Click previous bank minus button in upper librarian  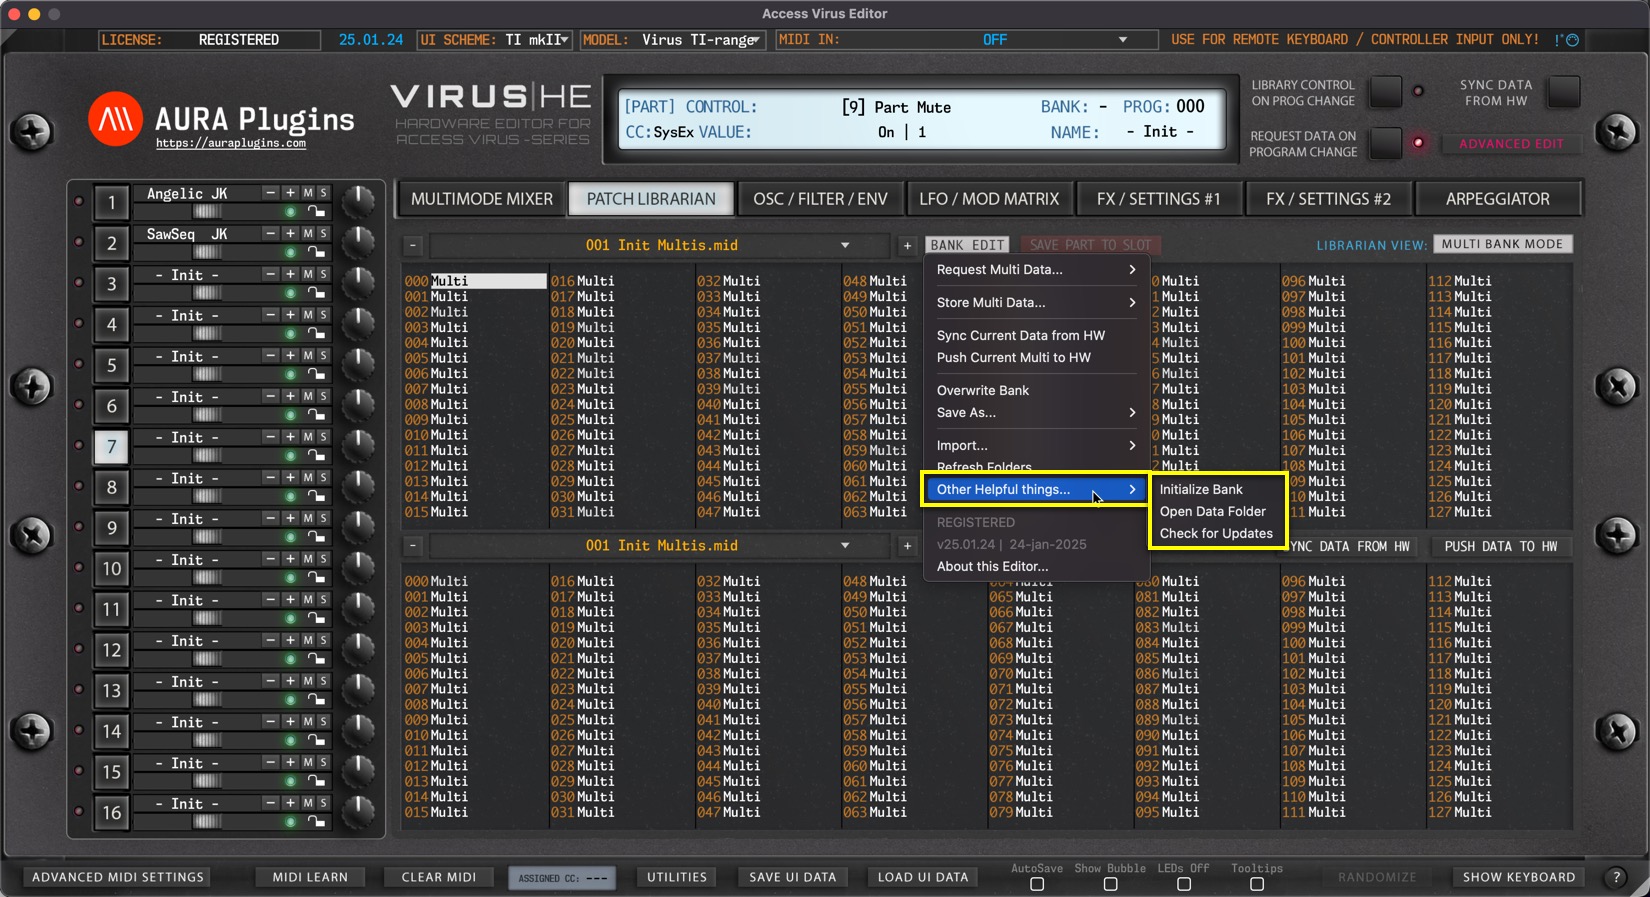(413, 245)
